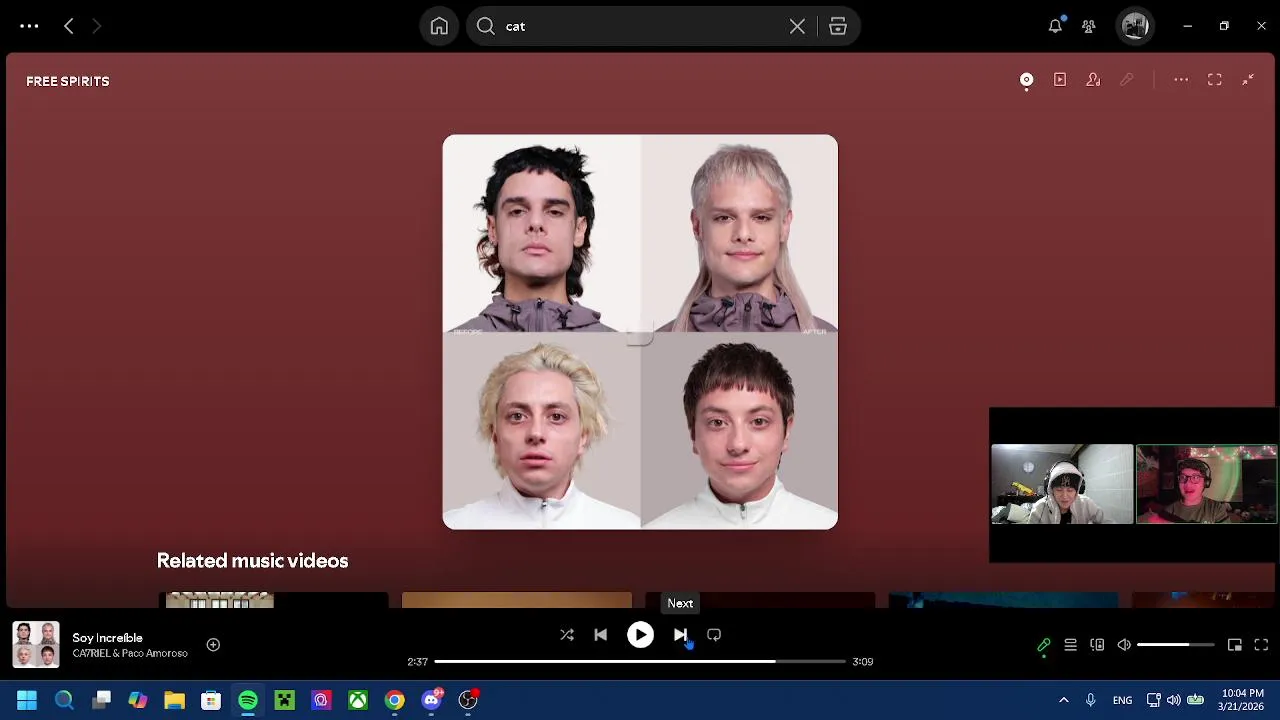The width and height of the screenshot is (1280, 720).
Task: Launch Copilot from taskbar
Action: click(138, 700)
